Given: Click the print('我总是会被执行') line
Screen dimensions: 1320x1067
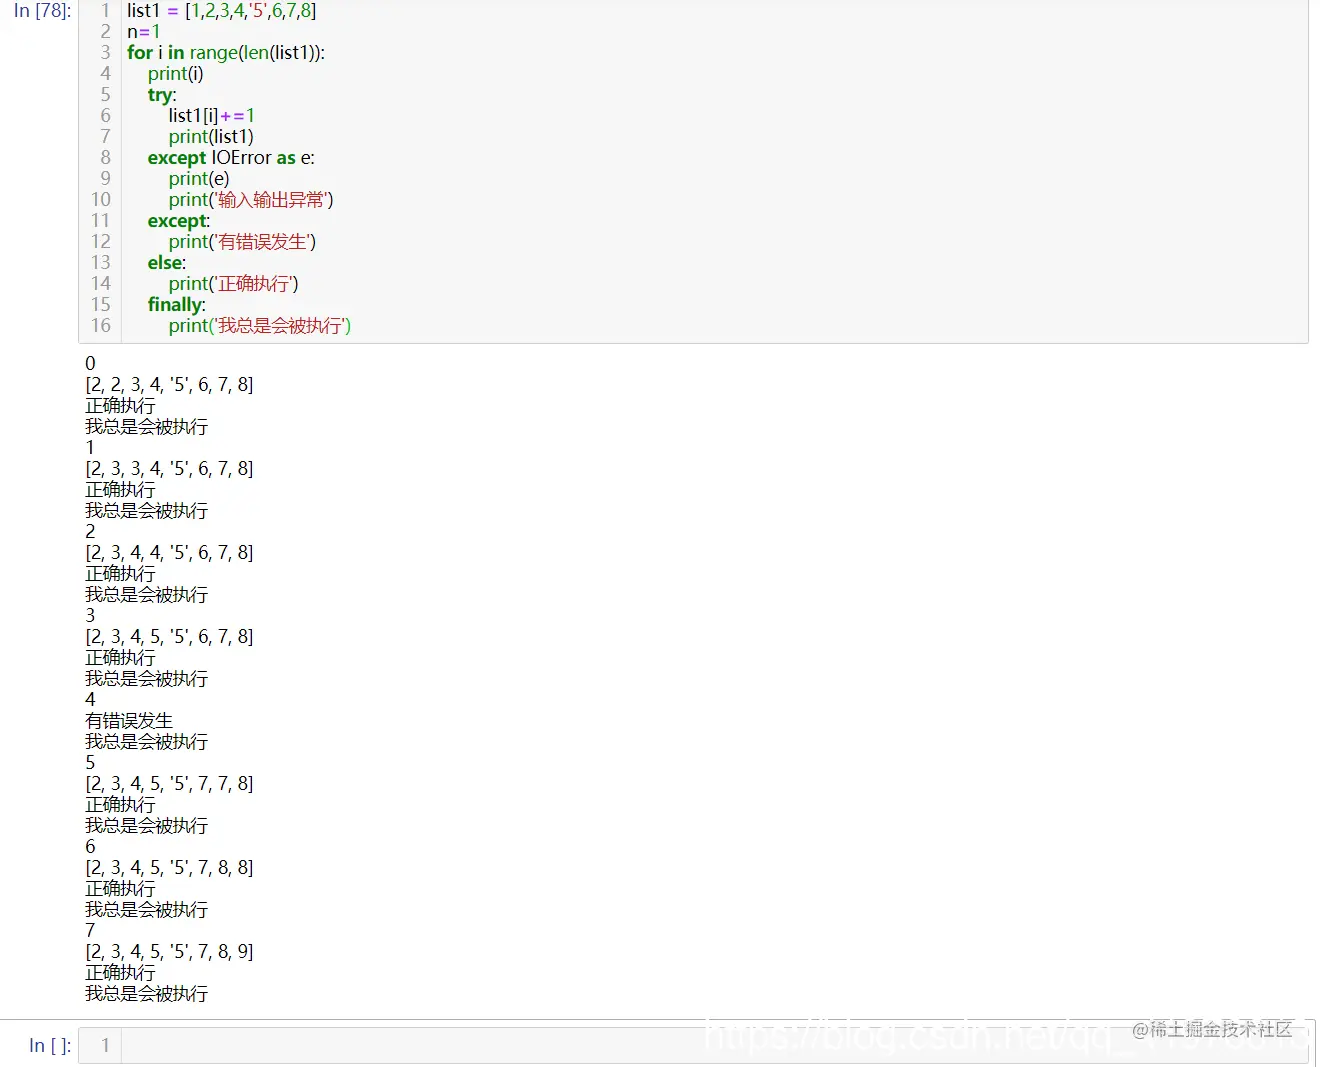Looking at the screenshot, I should click(x=260, y=326).
